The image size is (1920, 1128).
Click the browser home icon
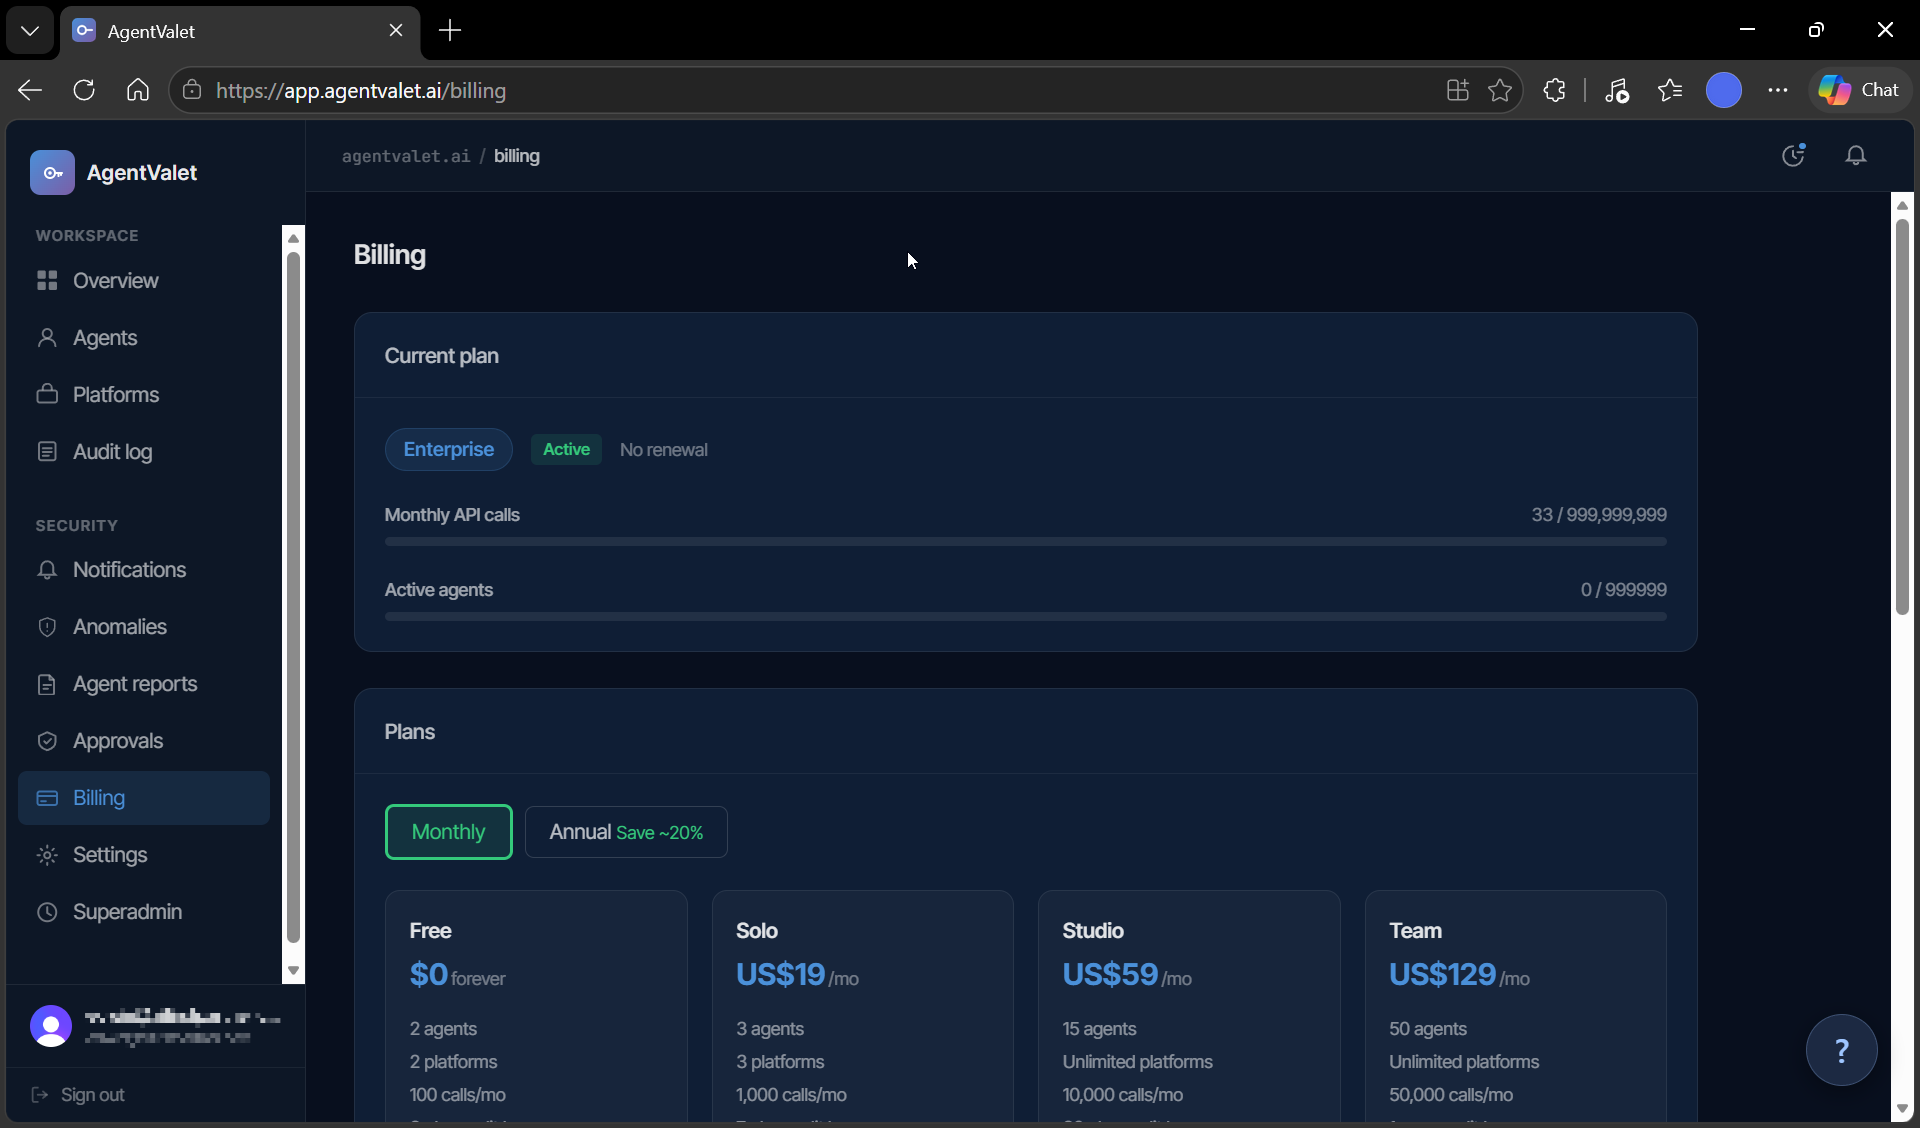click(x=138, y=91)
